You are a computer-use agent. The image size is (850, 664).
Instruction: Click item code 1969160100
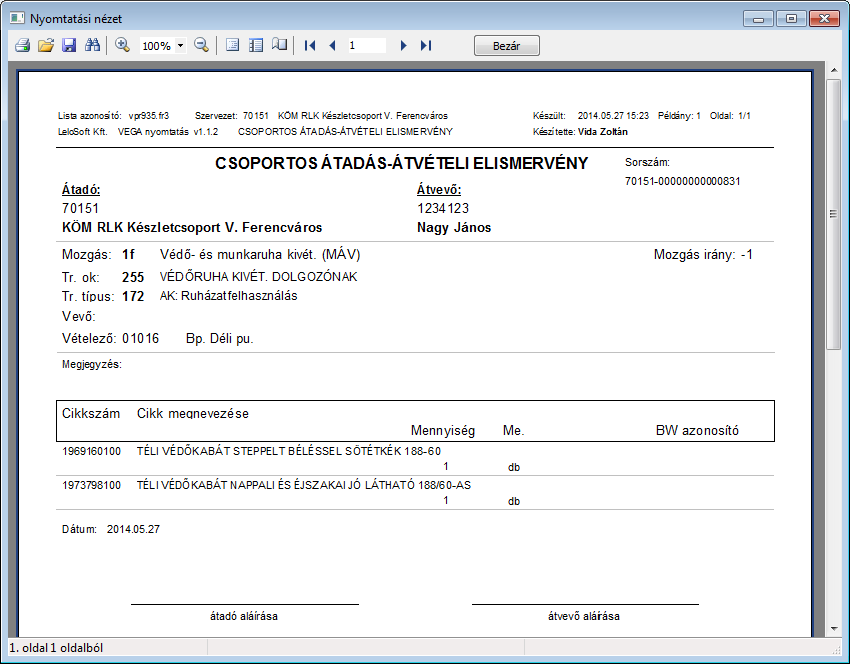[92, 451]
